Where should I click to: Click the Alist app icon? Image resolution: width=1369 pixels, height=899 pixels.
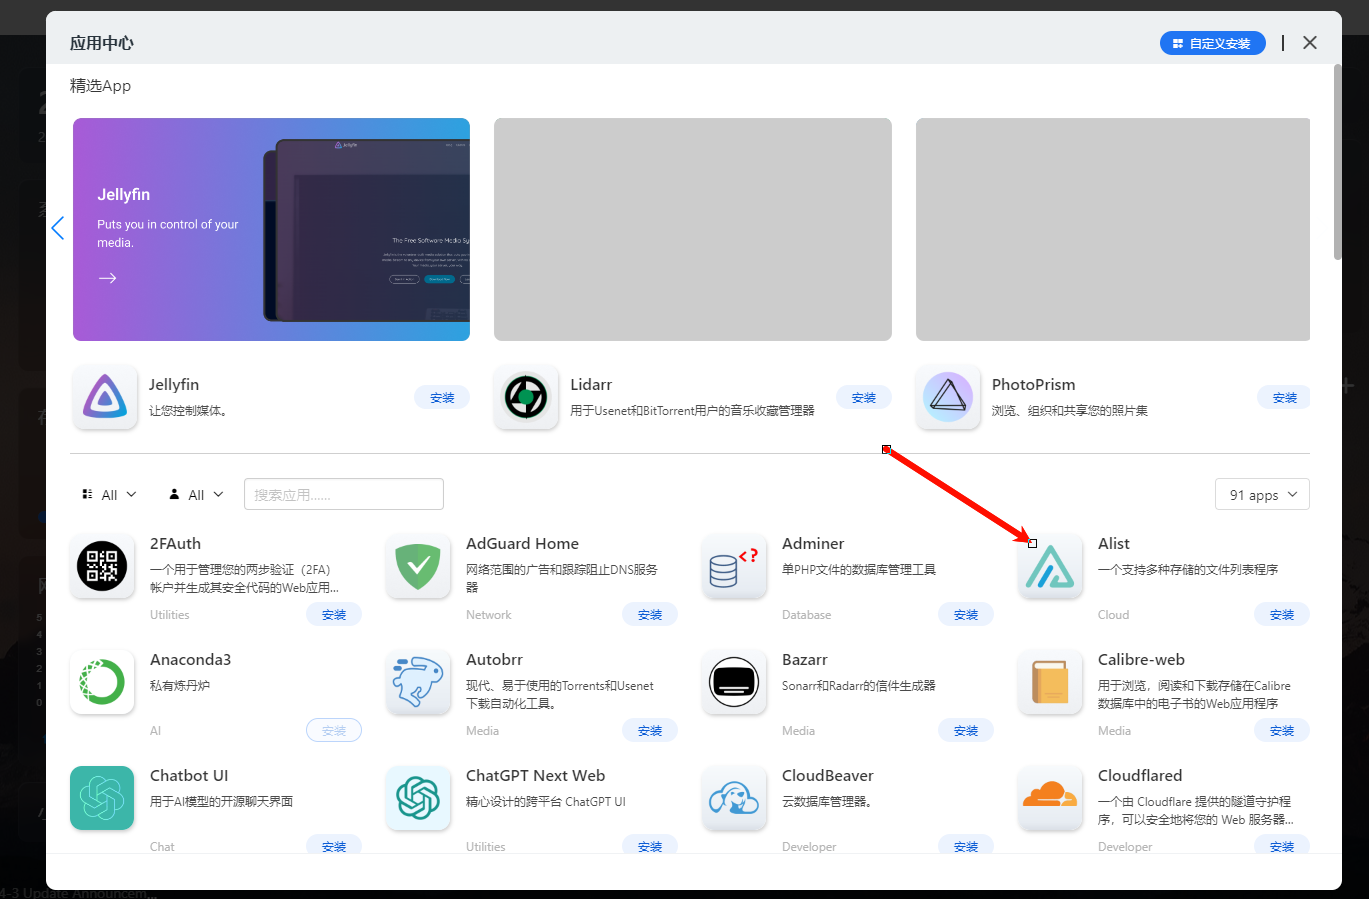[1050, 566]
